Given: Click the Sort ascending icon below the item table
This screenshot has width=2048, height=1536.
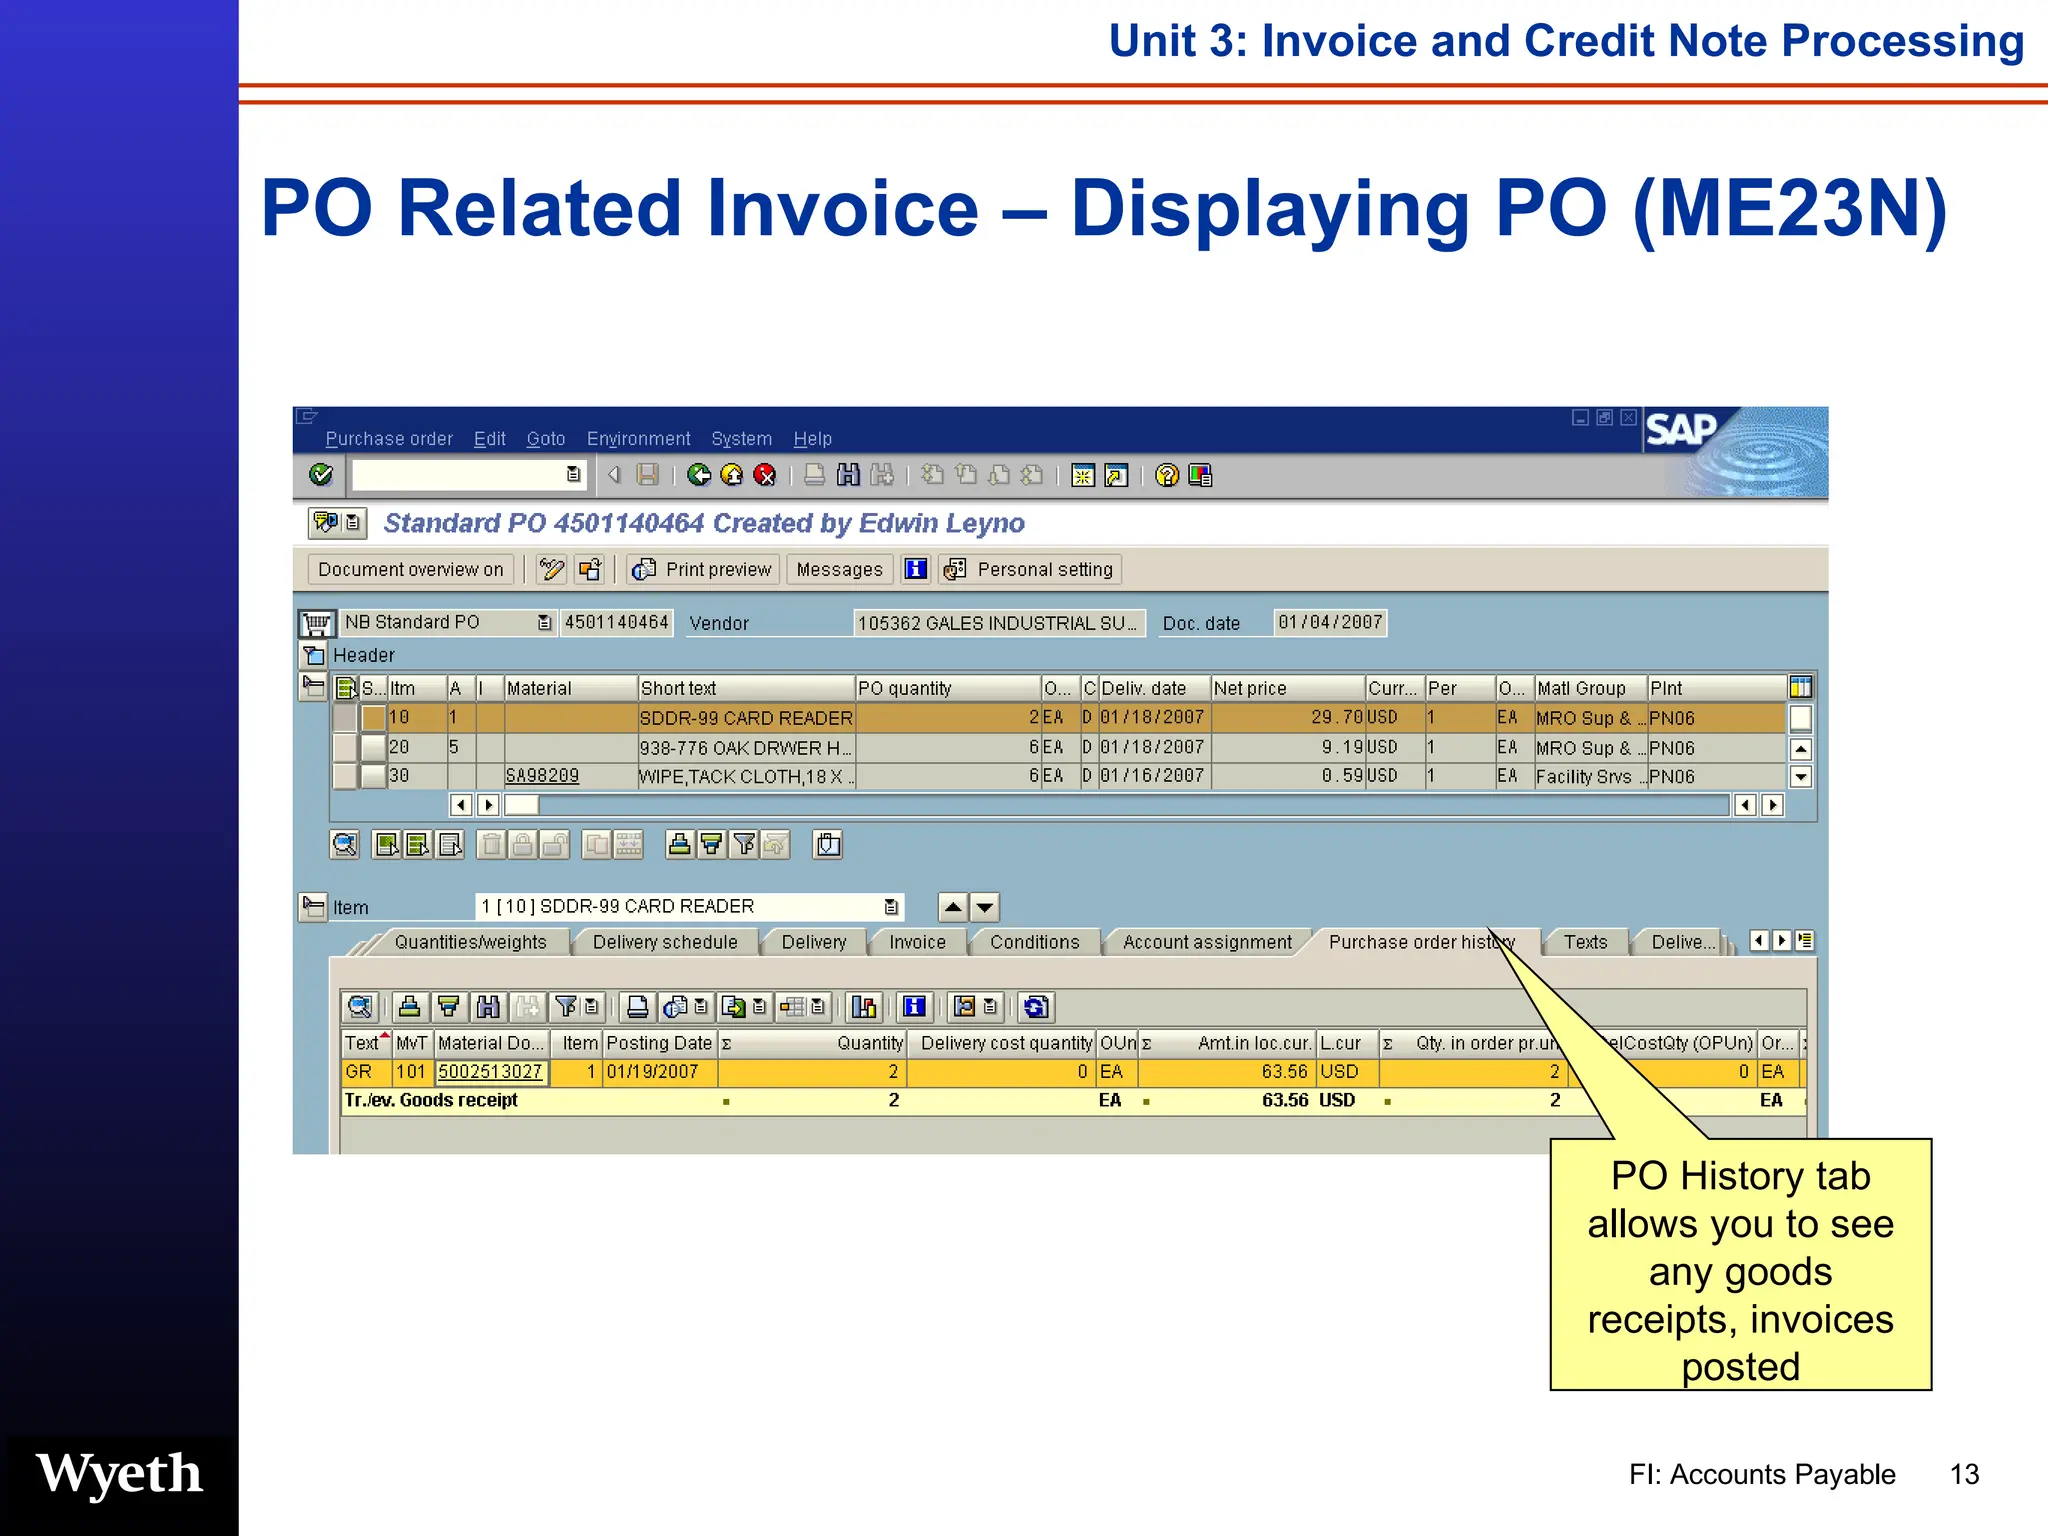Looking at the screenshot, I should 679,845.
